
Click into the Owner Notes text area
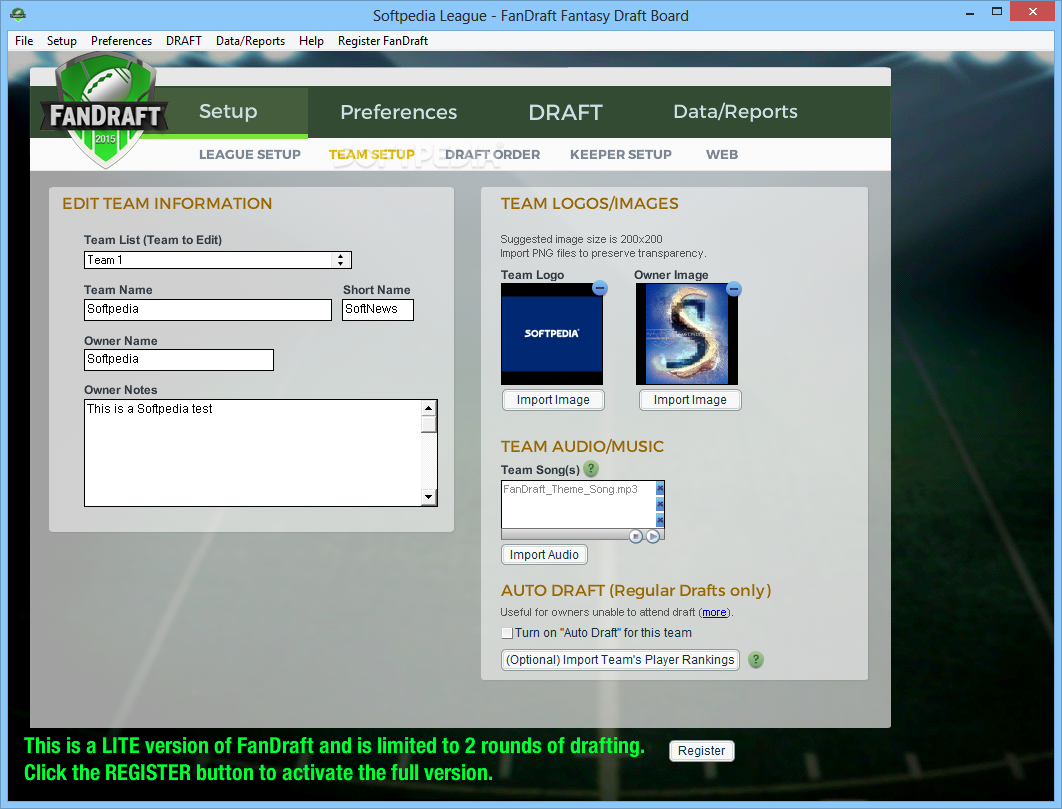point(253,453)
